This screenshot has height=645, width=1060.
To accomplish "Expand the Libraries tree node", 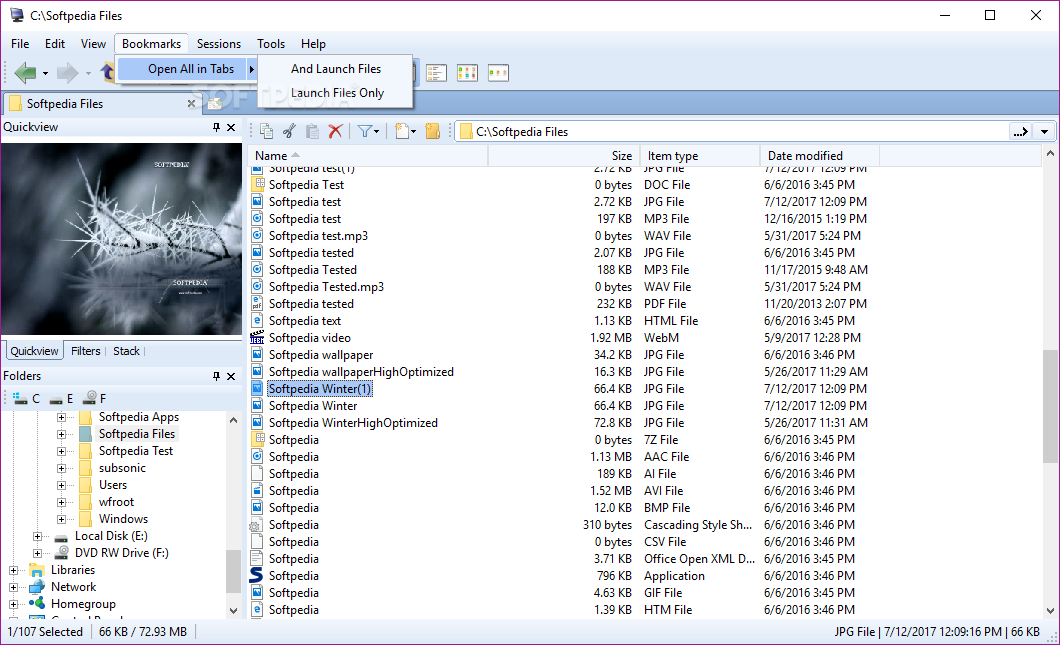I will (13, 571).
